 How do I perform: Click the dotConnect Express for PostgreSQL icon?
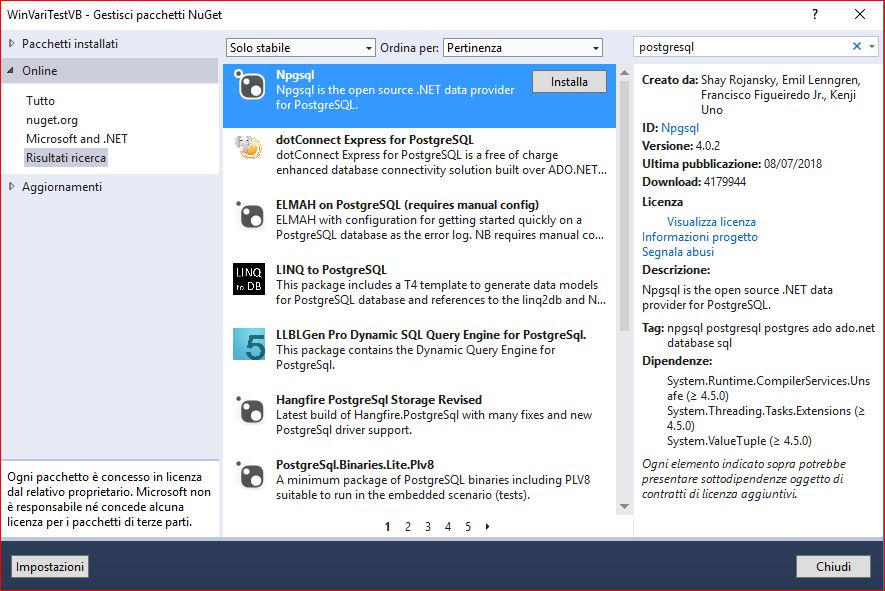(249, 148)
